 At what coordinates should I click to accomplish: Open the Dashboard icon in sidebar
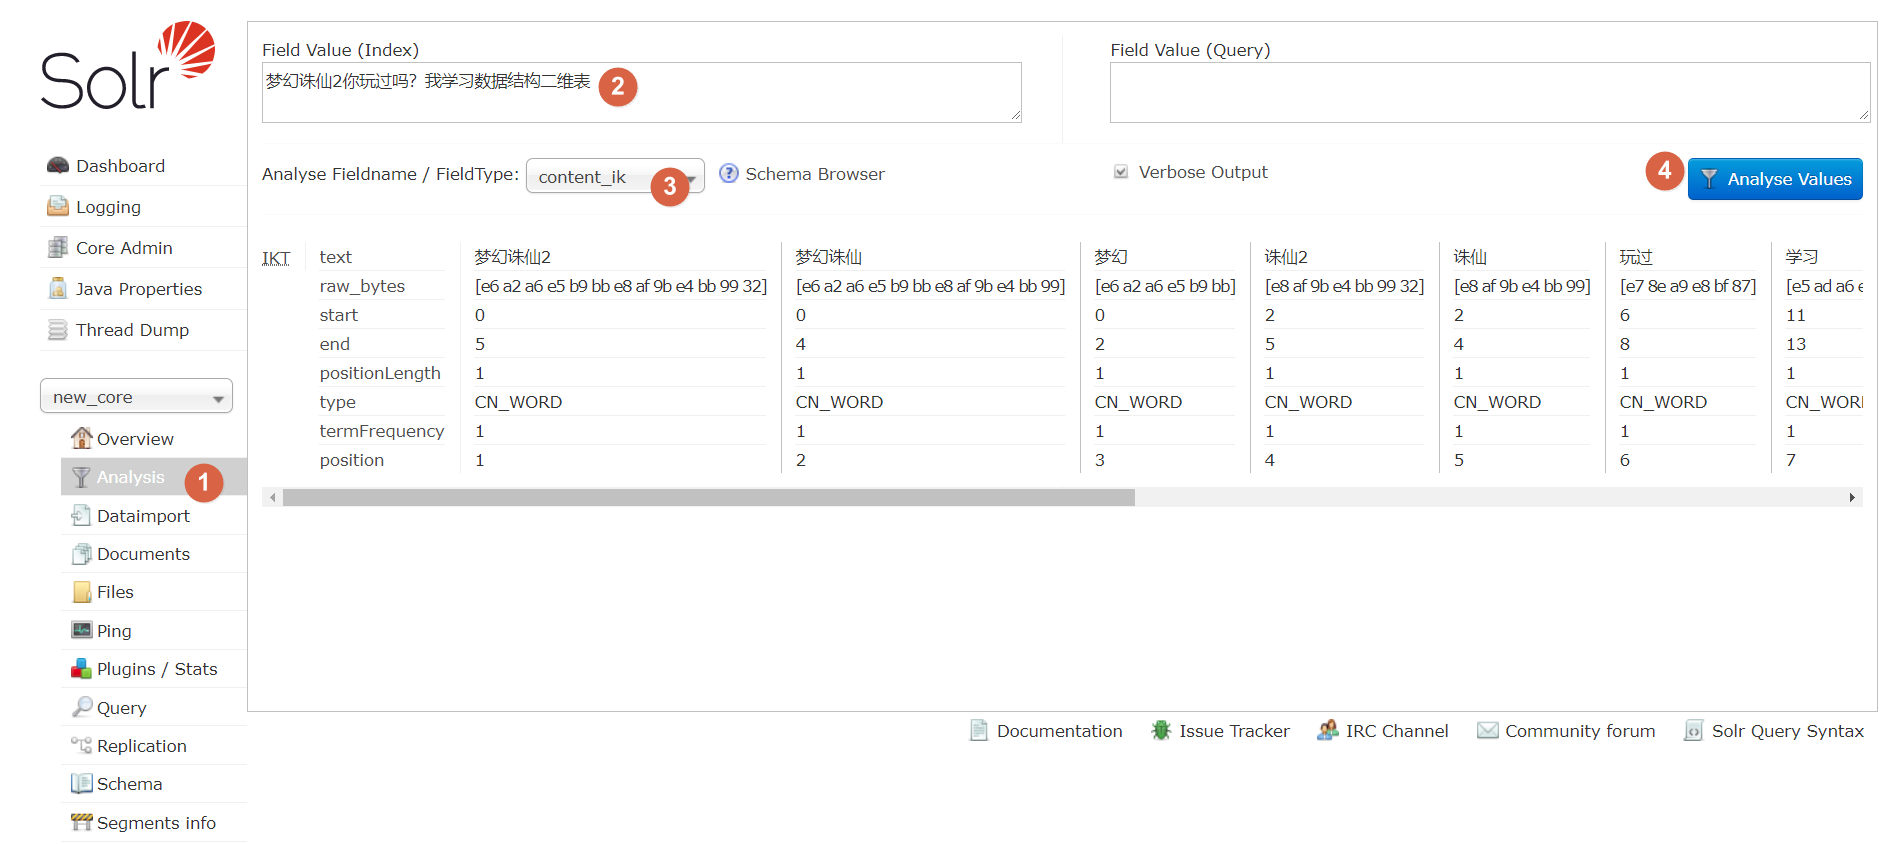(58, 165)
